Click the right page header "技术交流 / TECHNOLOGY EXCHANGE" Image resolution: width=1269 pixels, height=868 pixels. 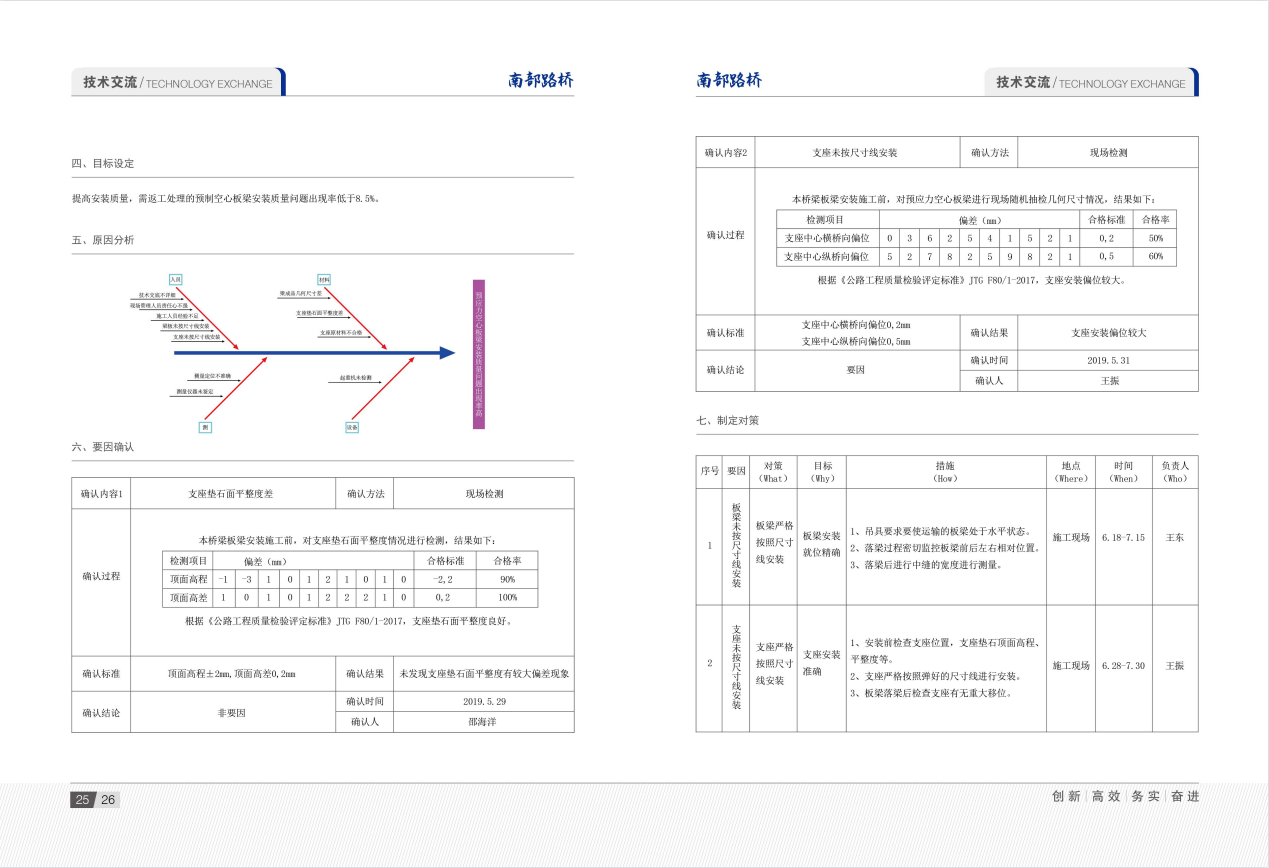click(1091, 83)
